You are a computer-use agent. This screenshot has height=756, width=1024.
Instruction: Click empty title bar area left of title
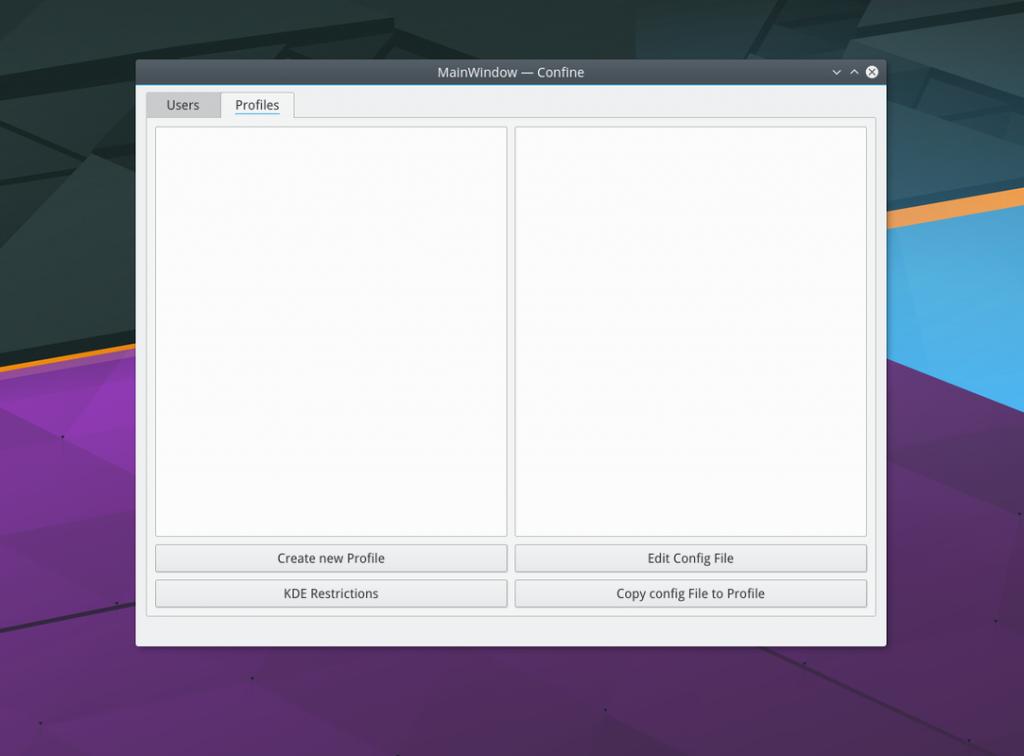tap(280, 72)
